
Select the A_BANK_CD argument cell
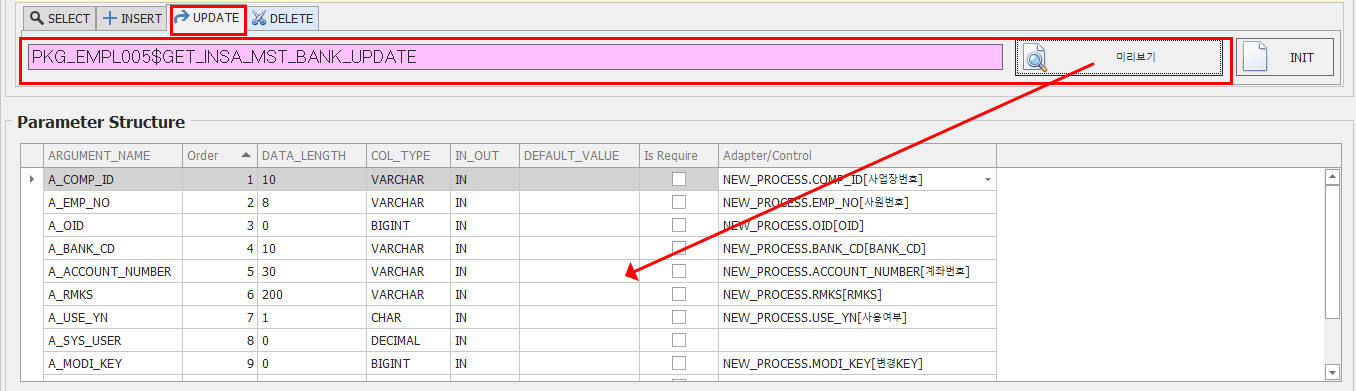tap(112, 248)
